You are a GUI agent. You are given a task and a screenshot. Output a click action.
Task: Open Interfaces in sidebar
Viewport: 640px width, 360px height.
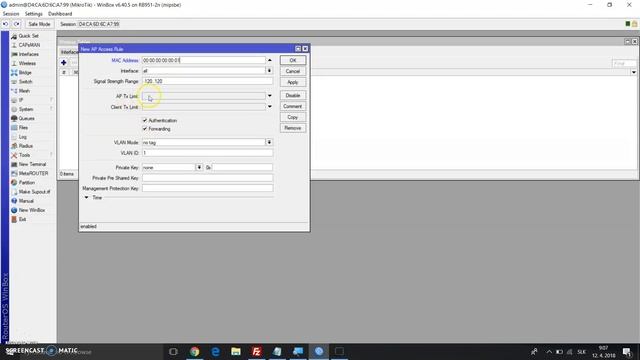(x=28, y=54)
